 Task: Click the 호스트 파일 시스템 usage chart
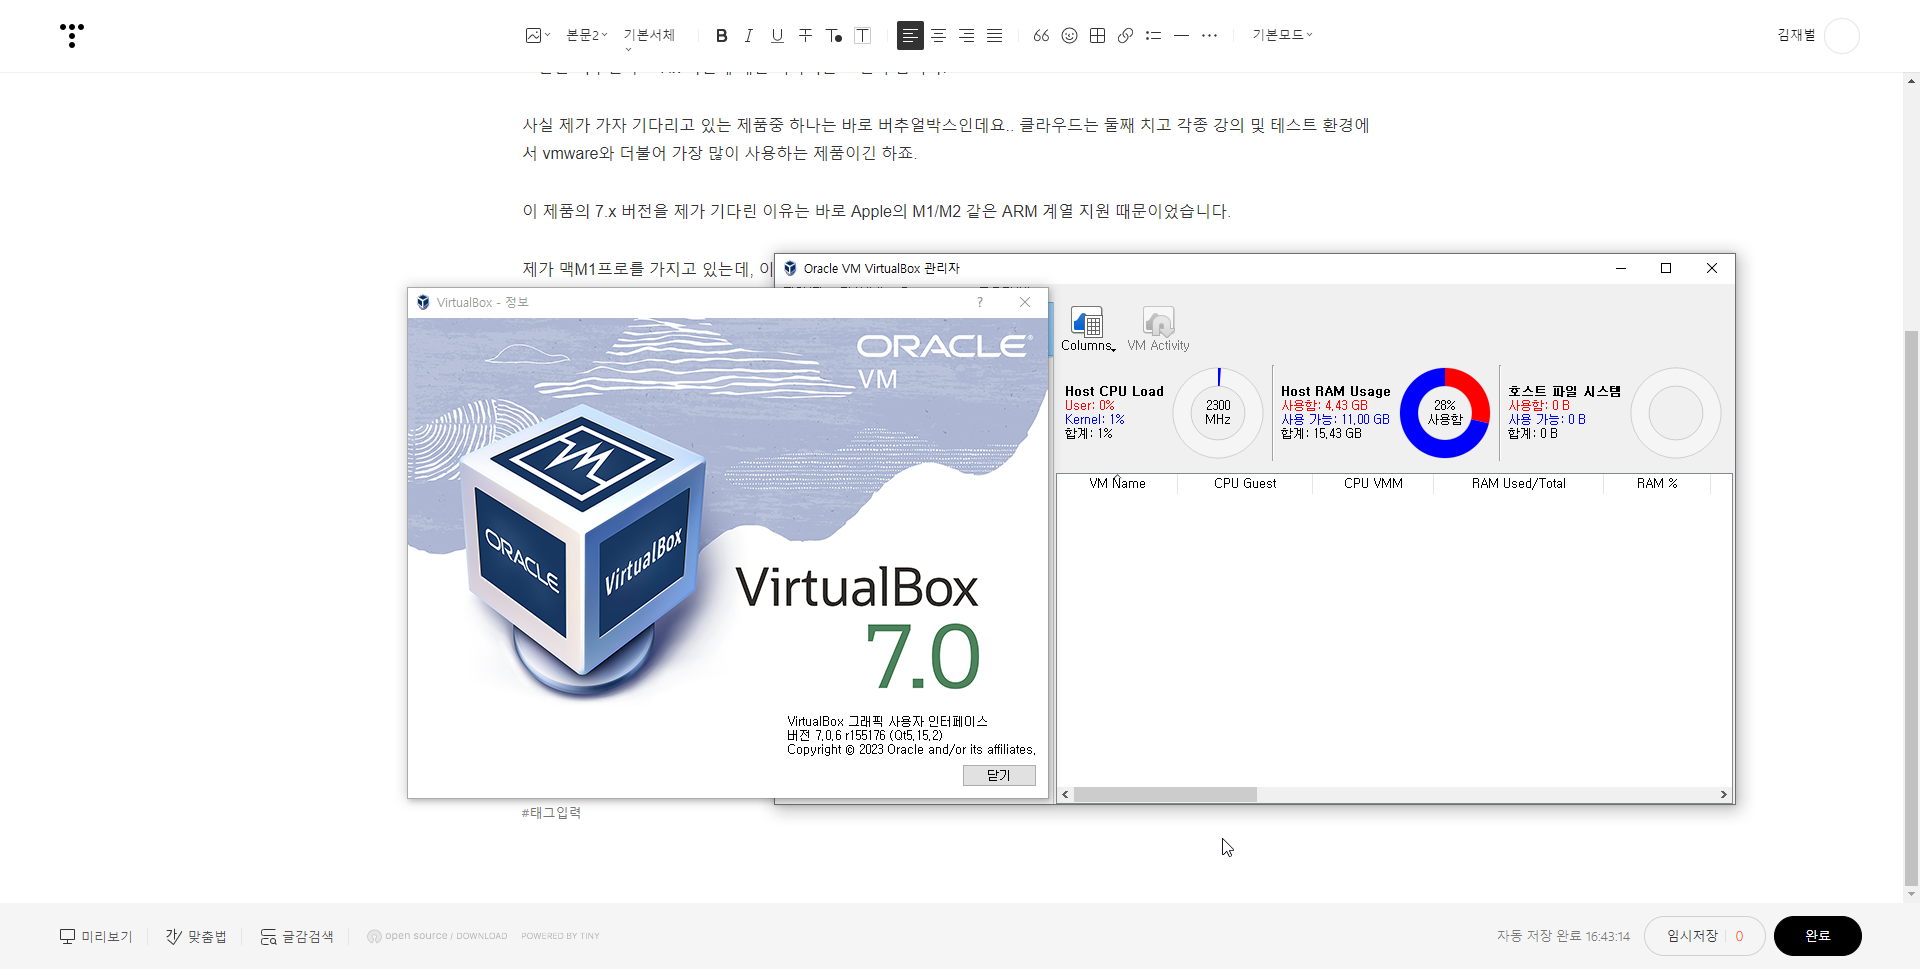point(1676,412)
